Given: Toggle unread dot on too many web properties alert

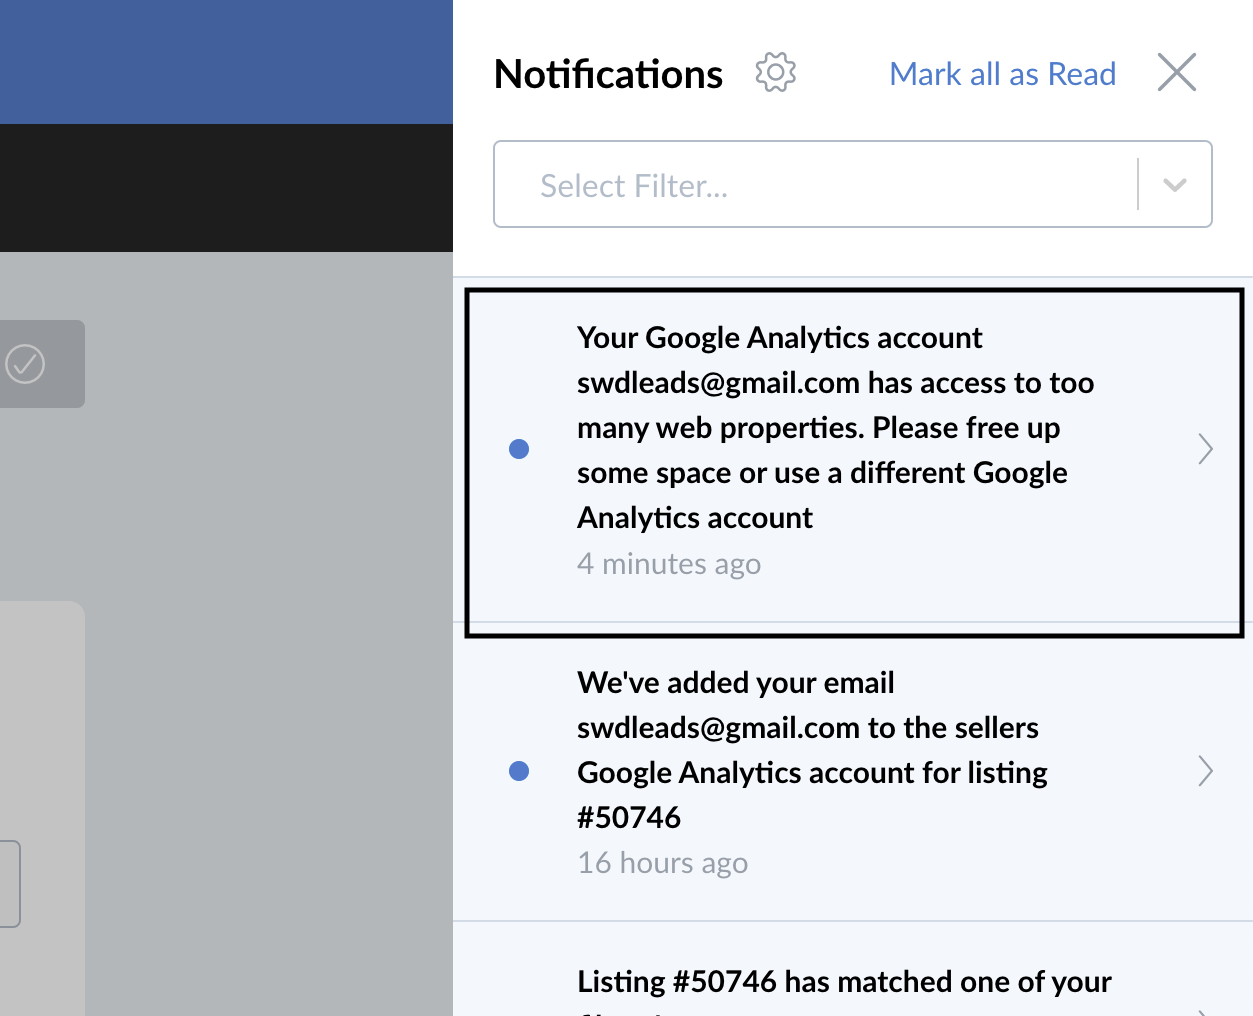Looking at the screenshot, I should 519,449.
